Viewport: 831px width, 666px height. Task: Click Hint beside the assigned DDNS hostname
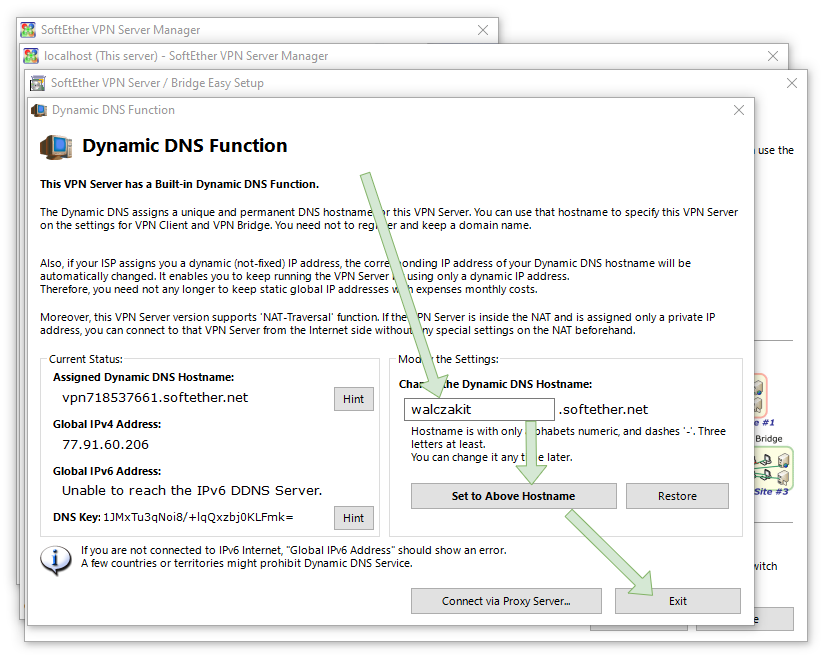(353, 399)
